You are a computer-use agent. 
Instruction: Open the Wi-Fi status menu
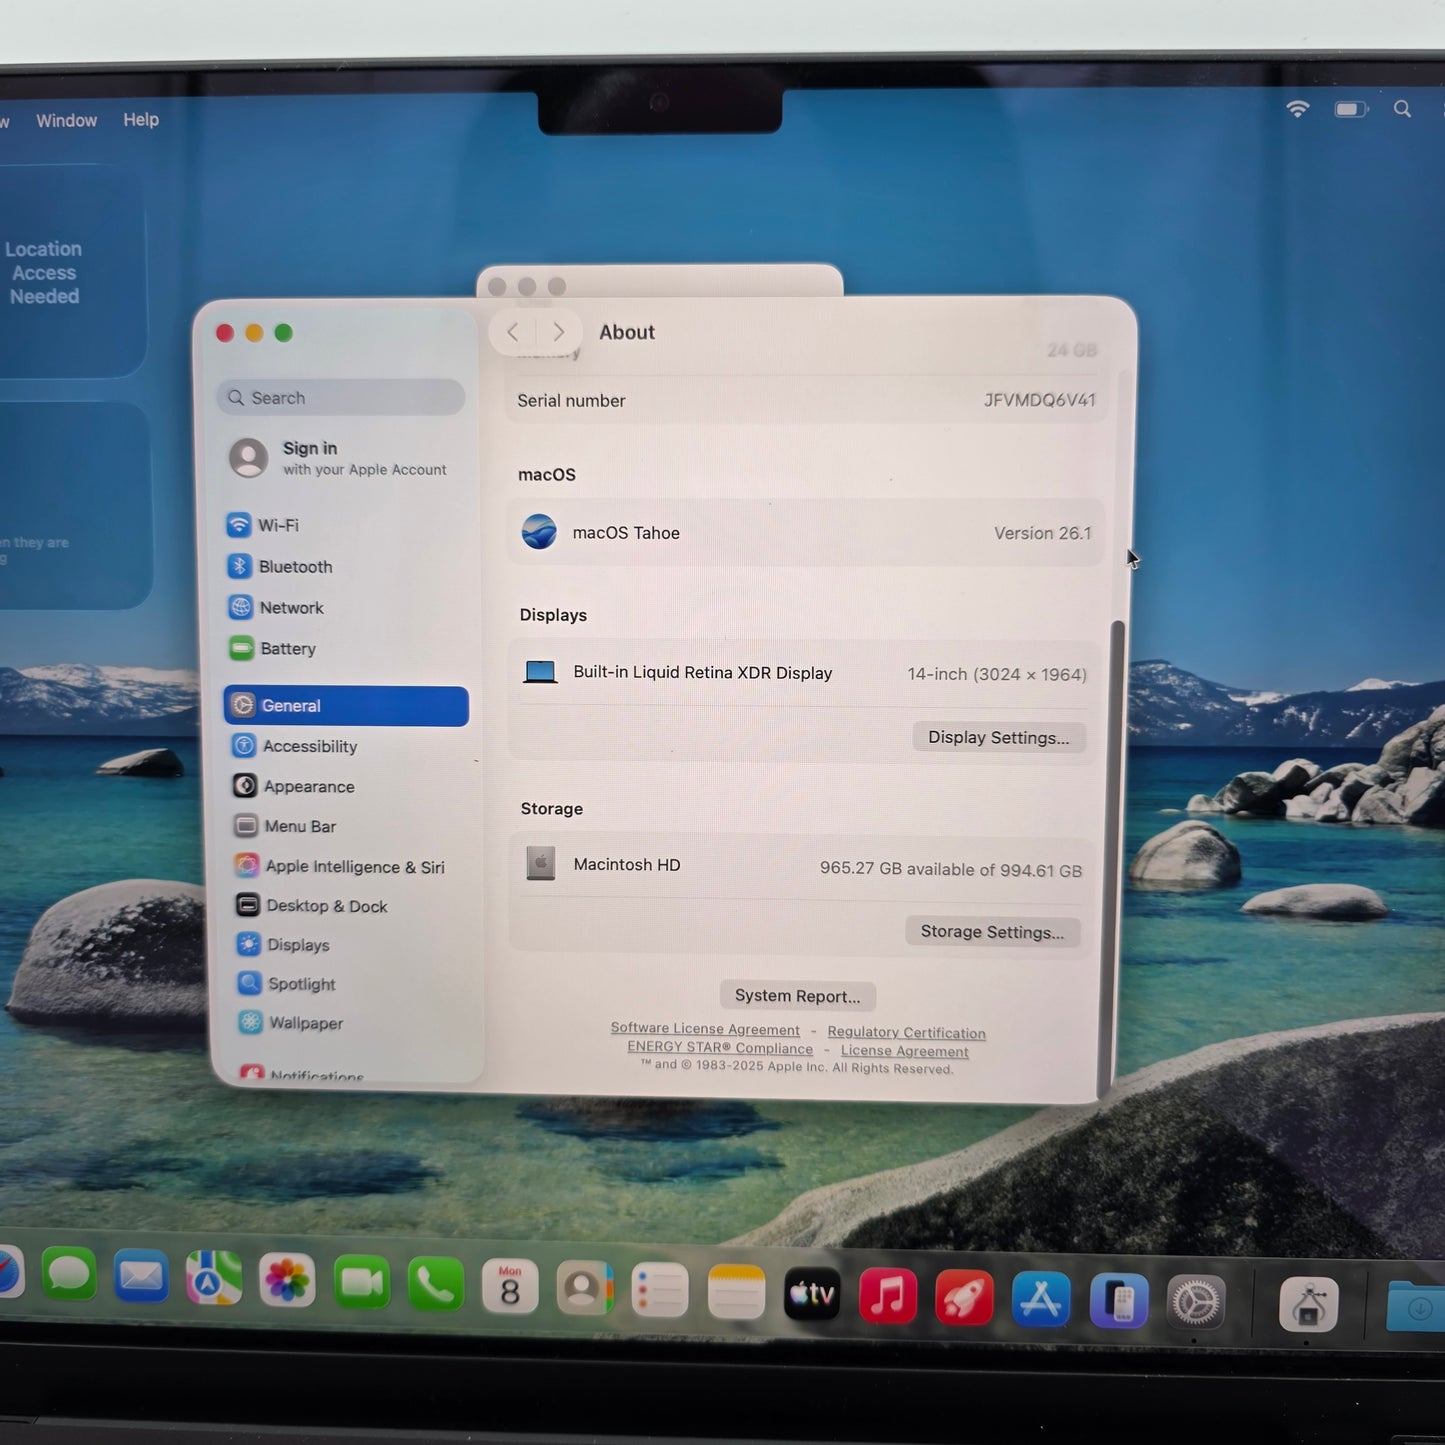pyautogui.click(x=1297, y=108)
